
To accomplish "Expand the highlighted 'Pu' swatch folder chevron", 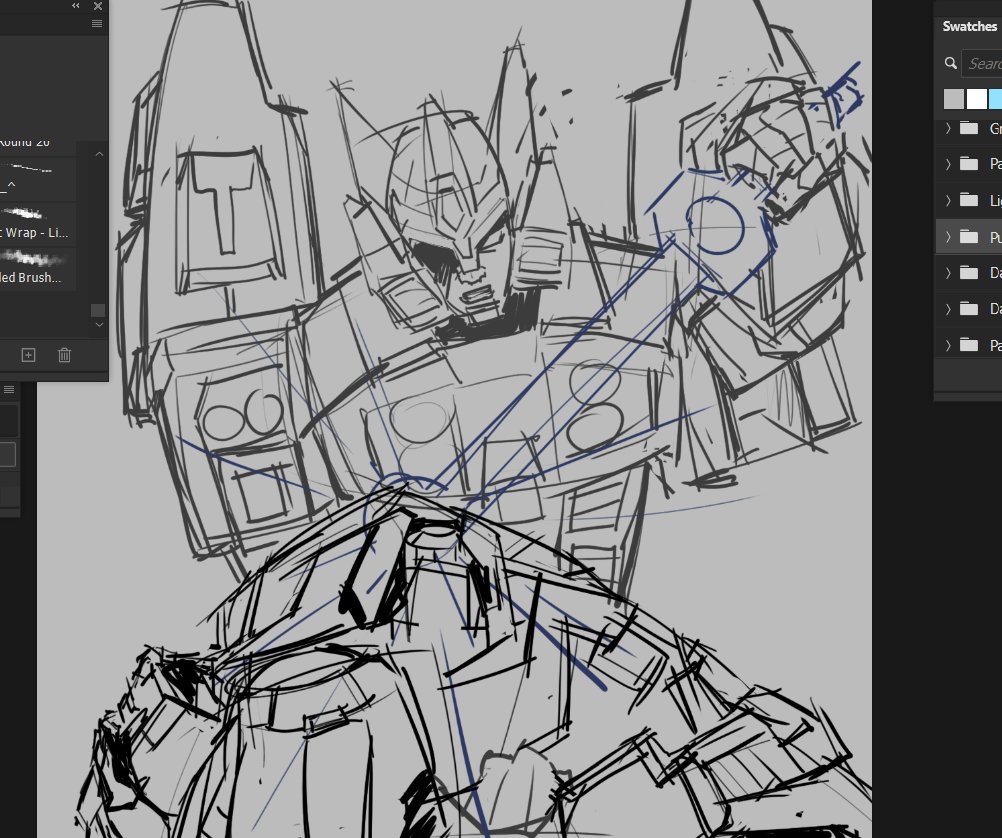I will [x=948, y=237].
